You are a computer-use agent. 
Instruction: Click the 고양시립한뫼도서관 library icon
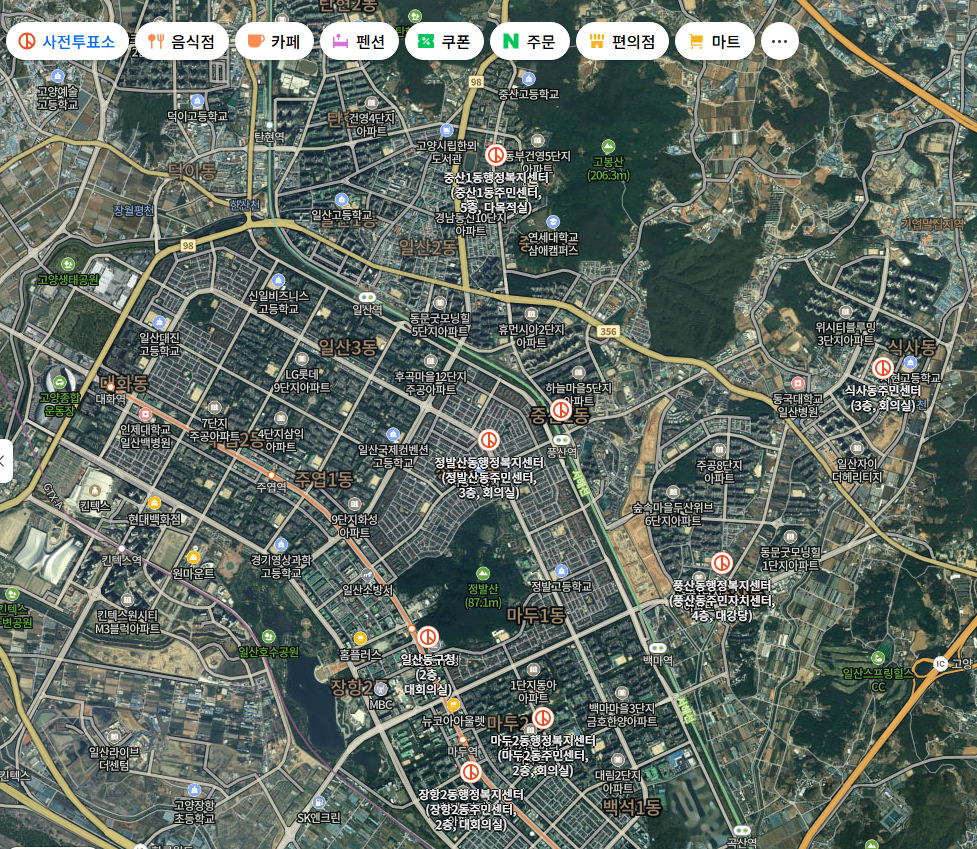tap(446, 130)
